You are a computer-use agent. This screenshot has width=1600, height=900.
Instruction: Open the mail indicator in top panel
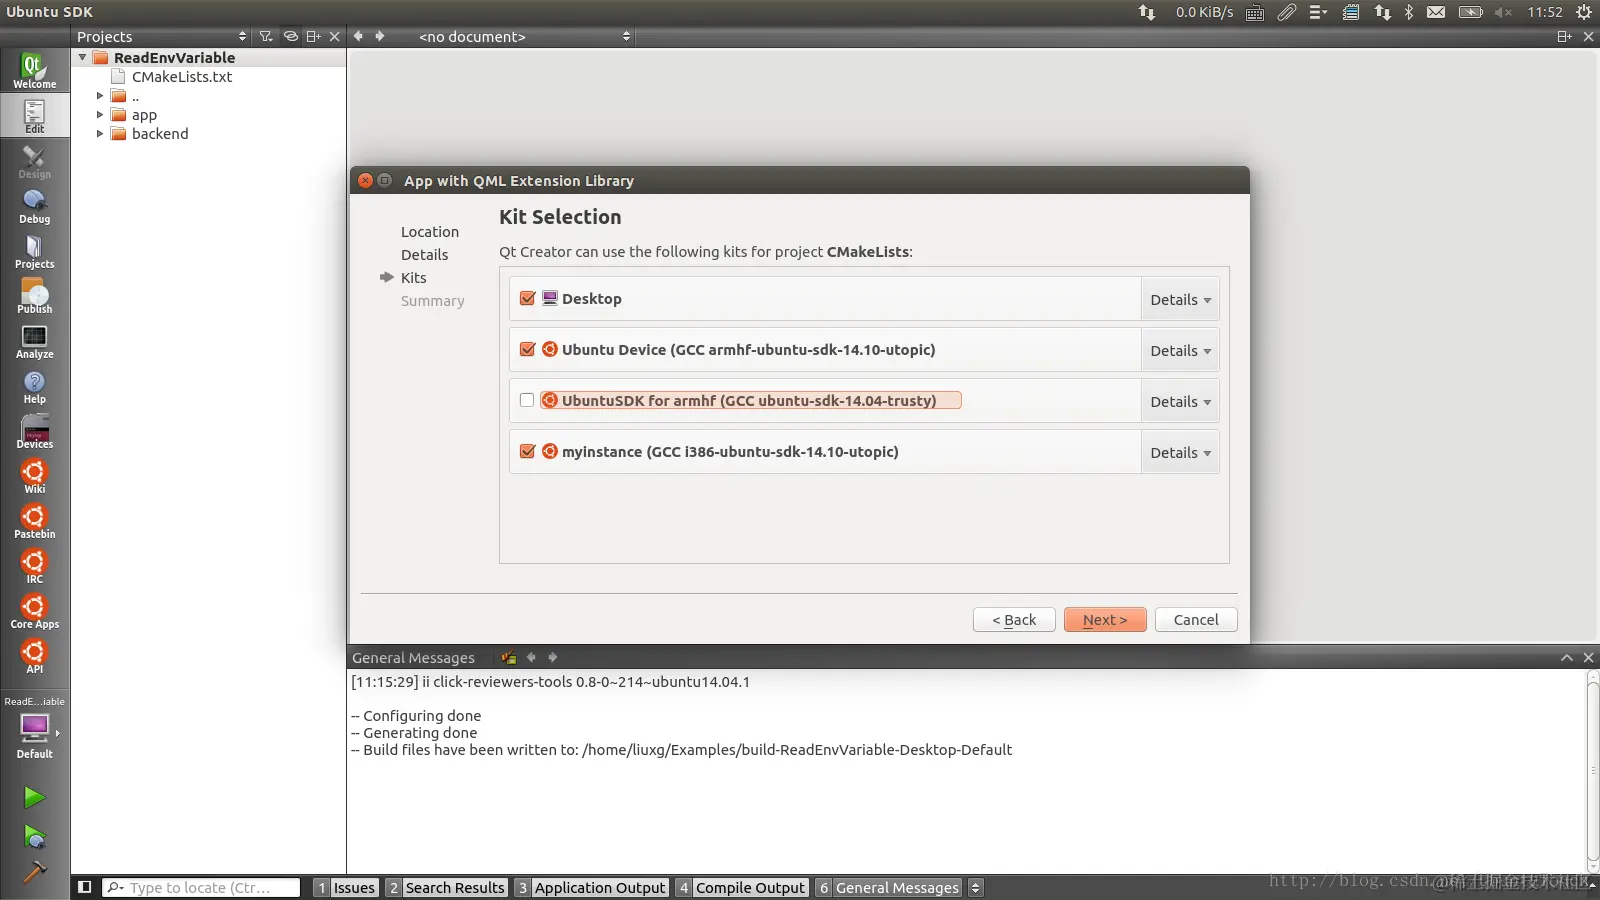(1436, 12)
